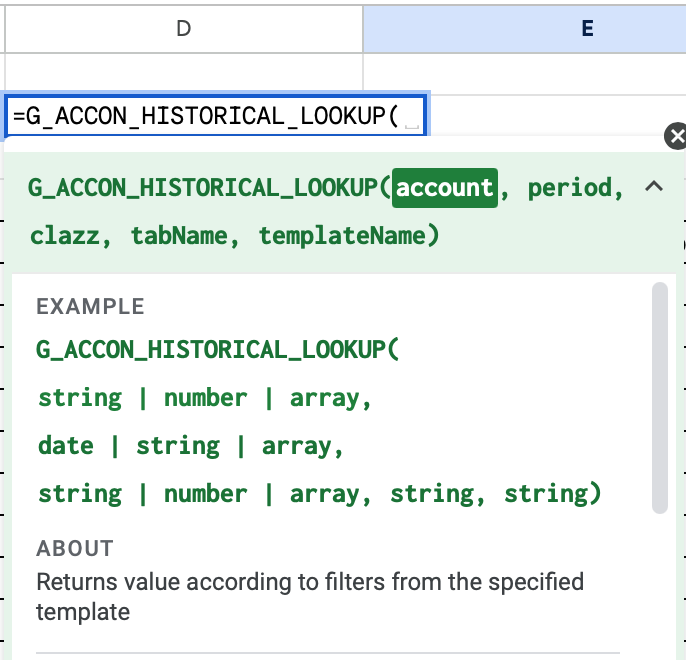Click the 'clazz,' parameter in the signature

pyautogui.click(x=70, y=236)
